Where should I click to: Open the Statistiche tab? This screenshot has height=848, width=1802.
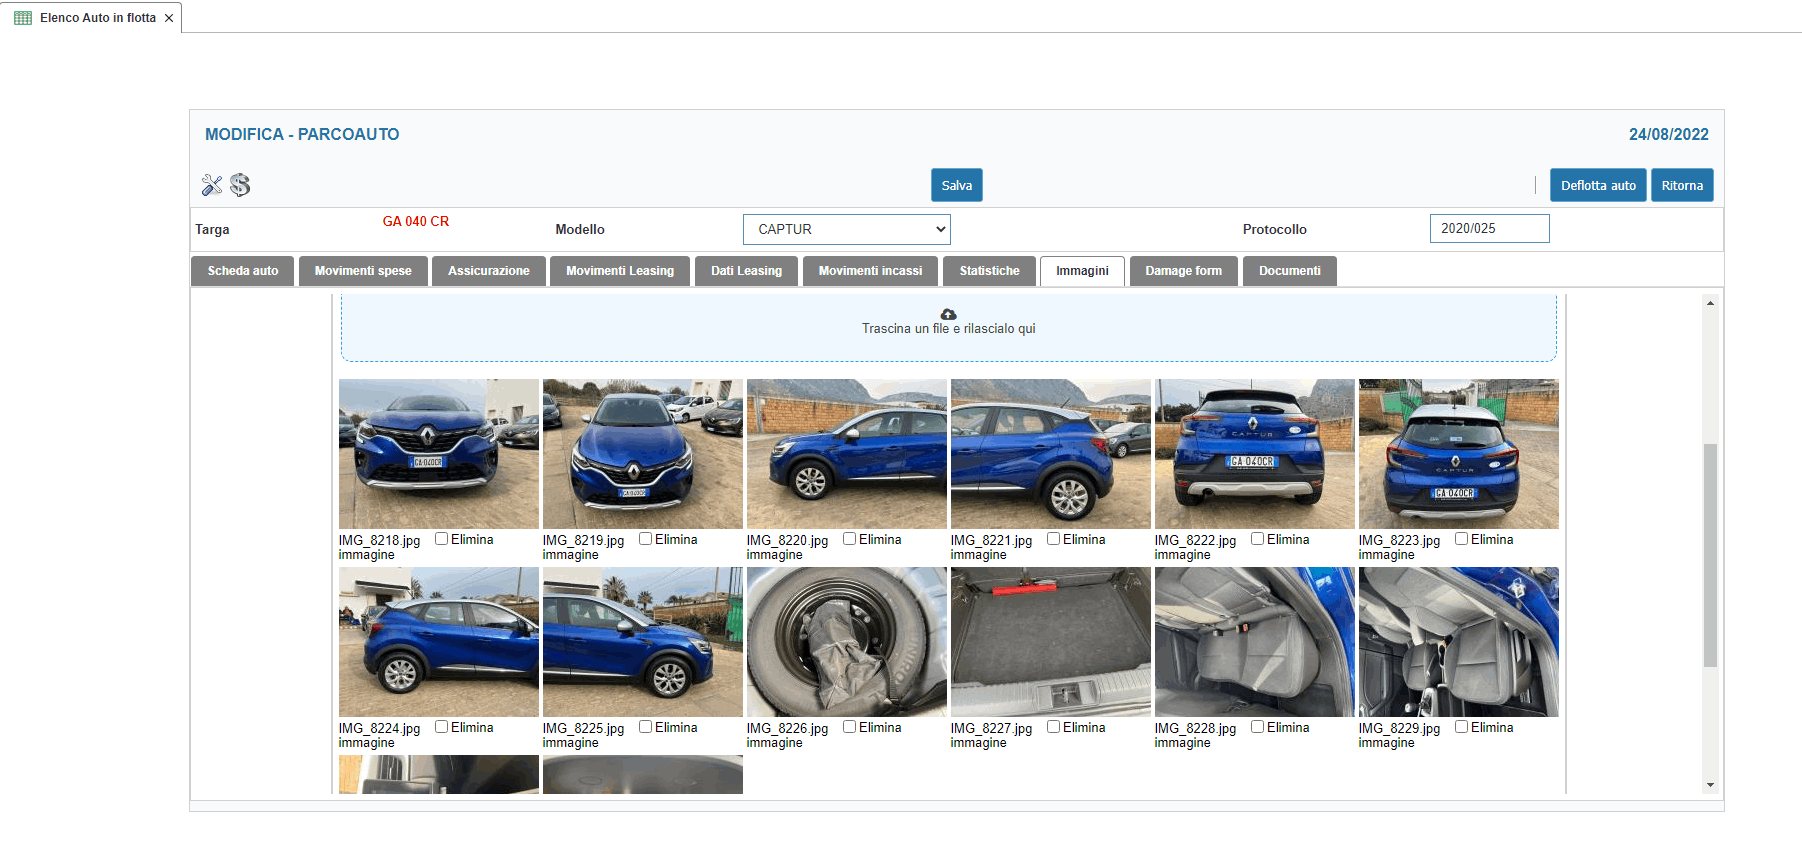coord(989,271)
